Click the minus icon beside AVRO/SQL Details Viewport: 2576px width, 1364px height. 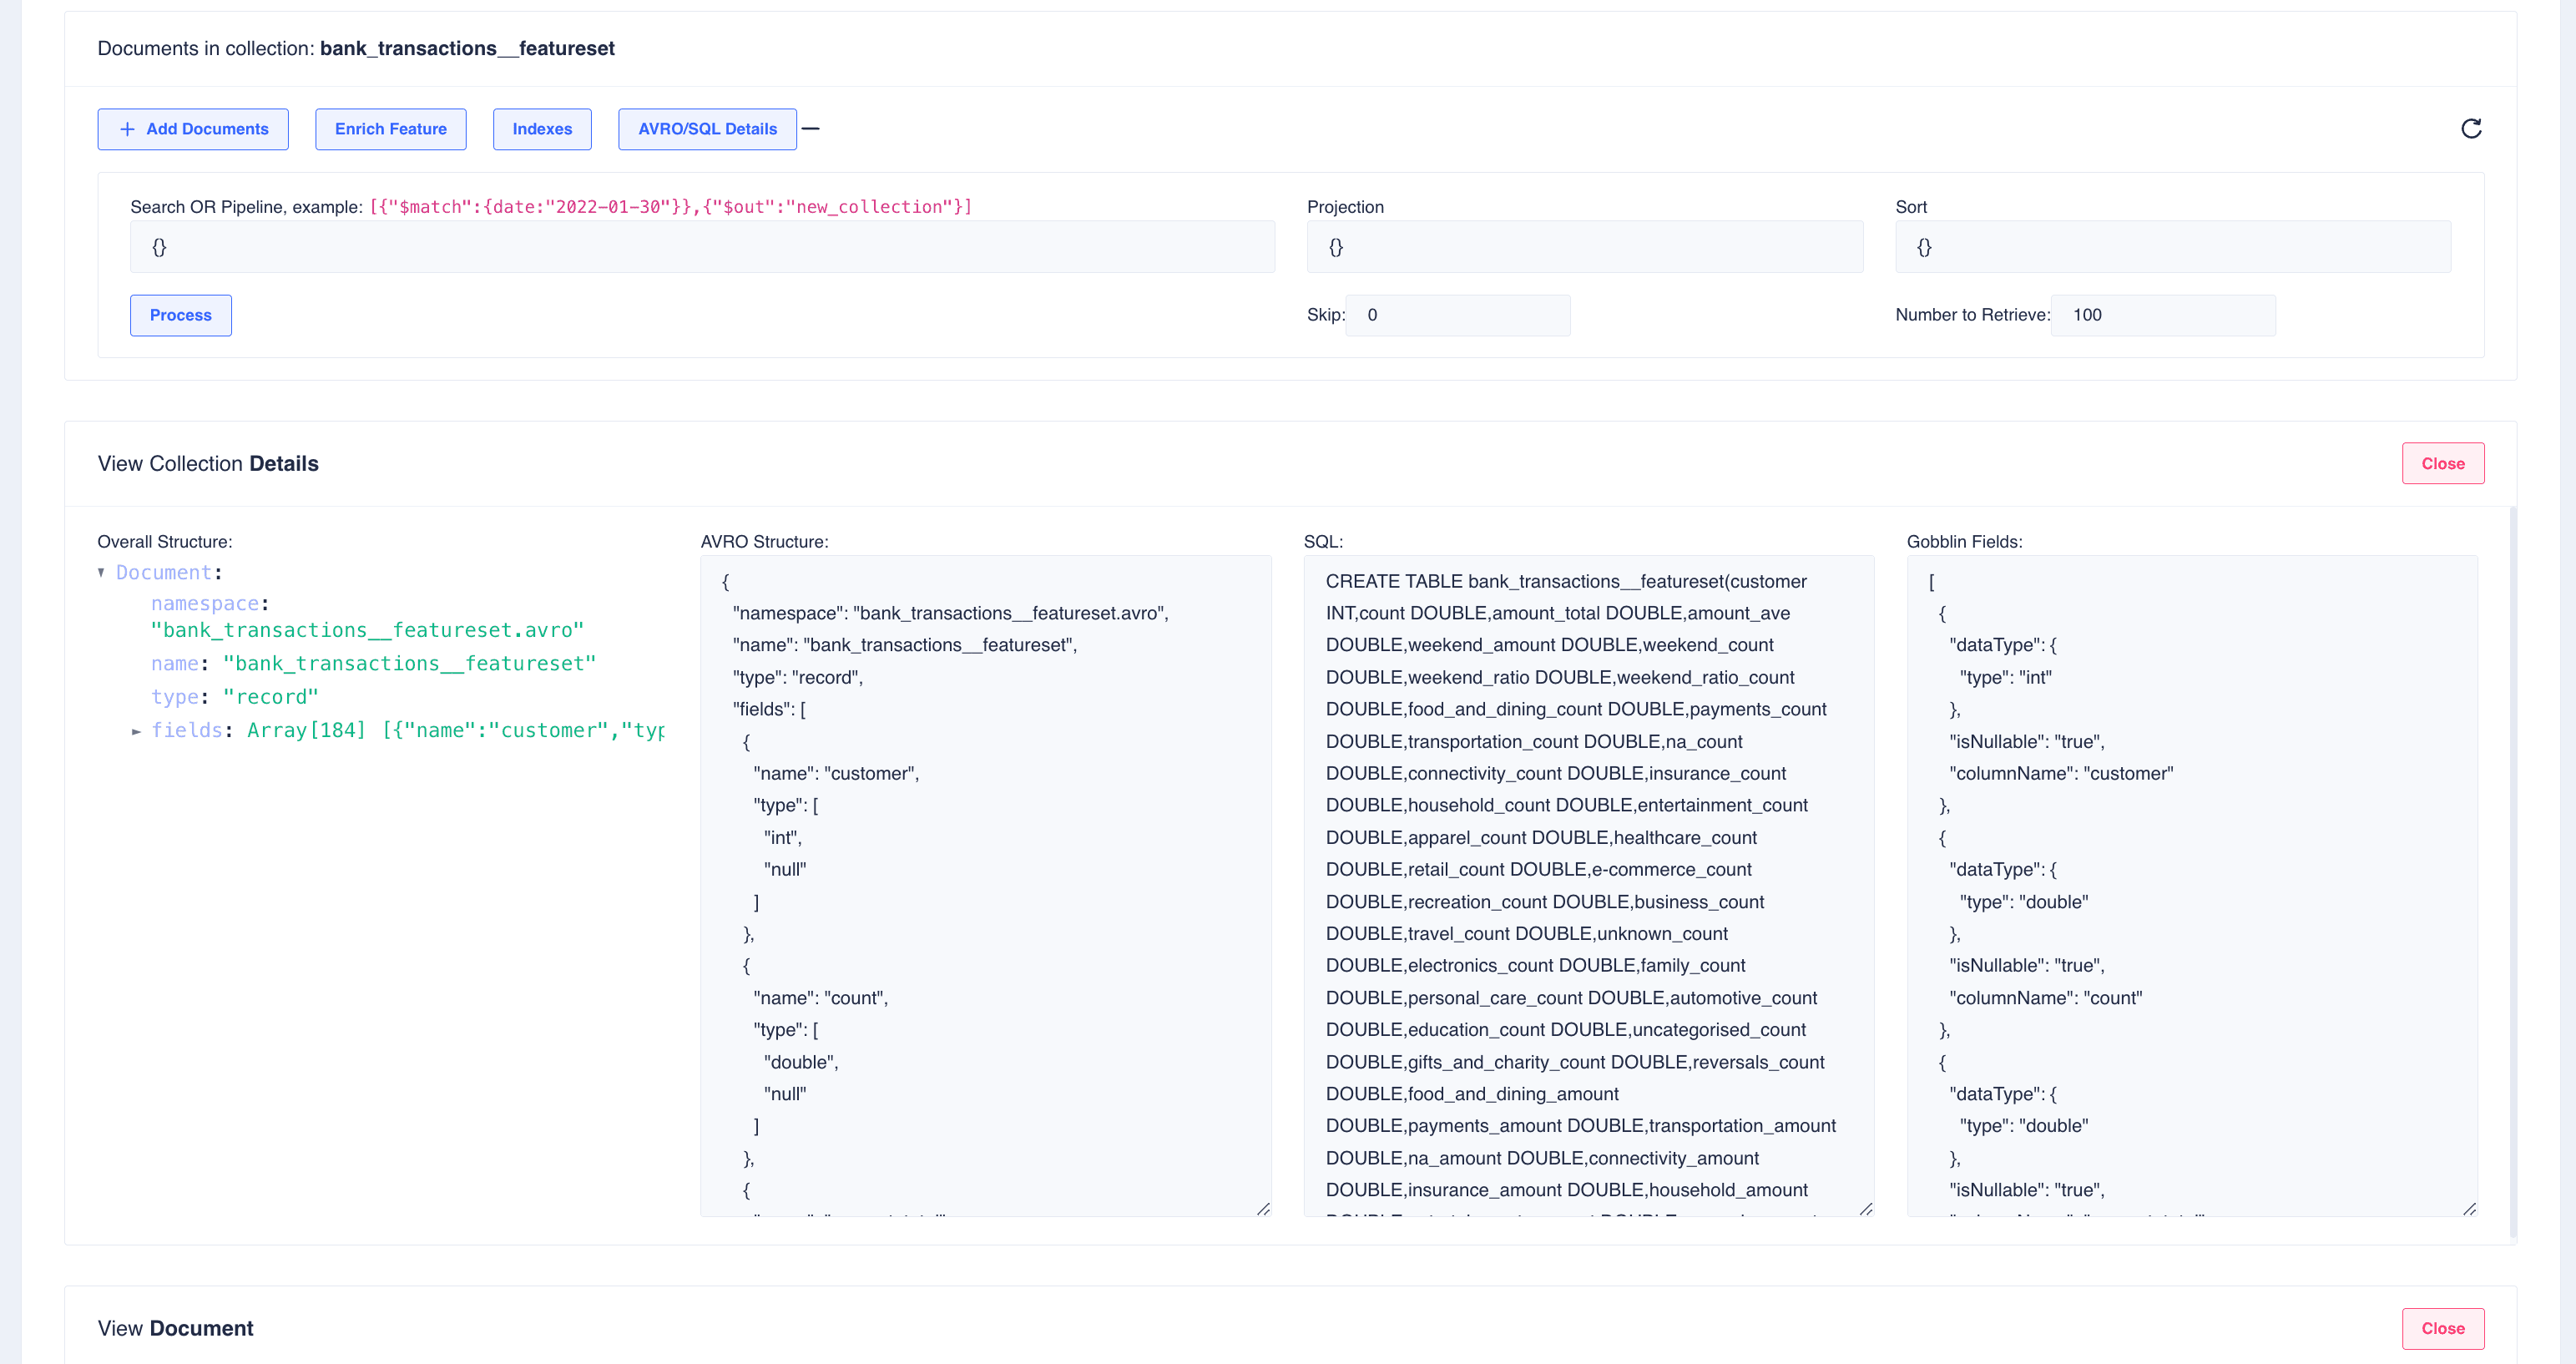[810, 128]
